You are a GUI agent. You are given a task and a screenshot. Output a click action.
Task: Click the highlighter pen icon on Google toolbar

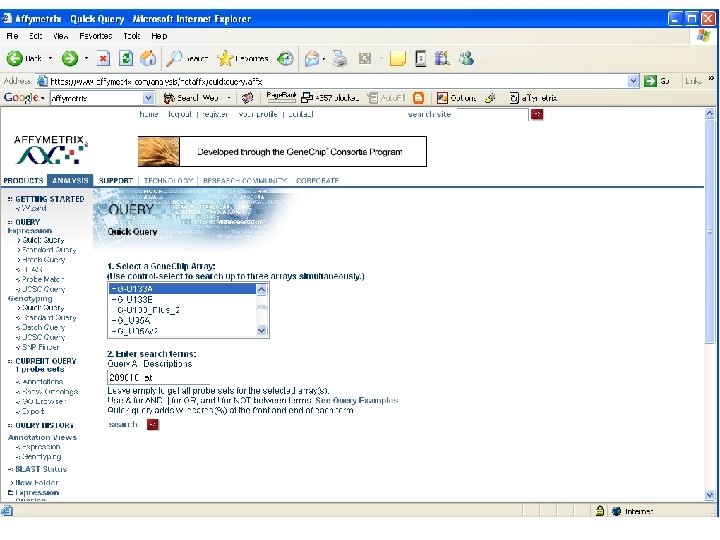tap(491, 98)
